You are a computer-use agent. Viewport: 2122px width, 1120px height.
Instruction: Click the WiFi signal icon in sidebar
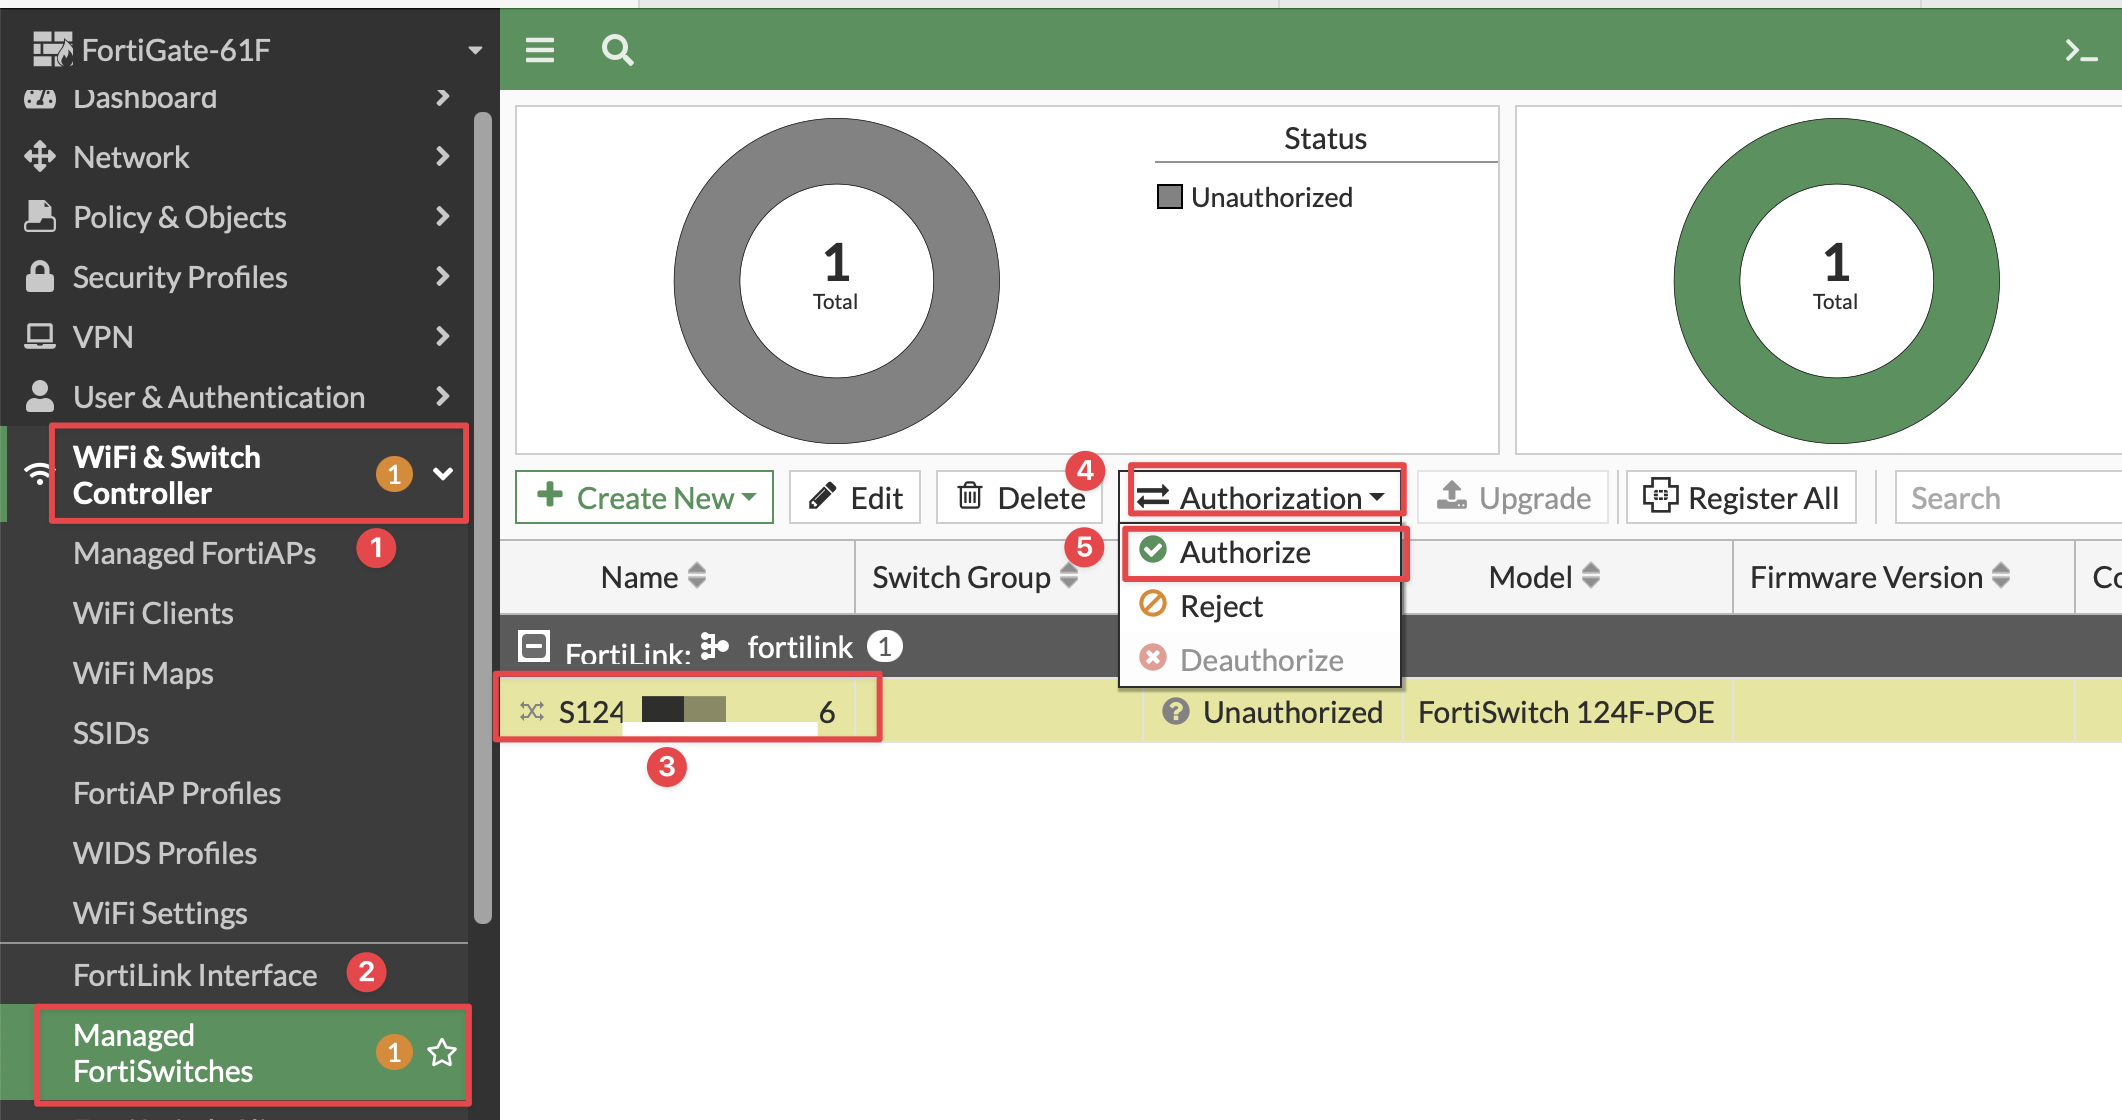(38, 474)
